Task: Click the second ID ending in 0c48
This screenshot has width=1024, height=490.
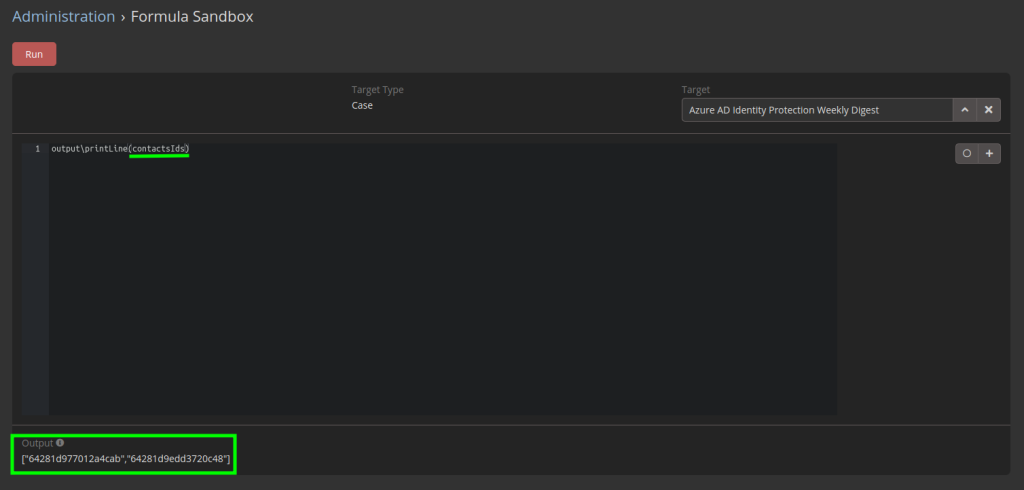Action: click(176, 459)
